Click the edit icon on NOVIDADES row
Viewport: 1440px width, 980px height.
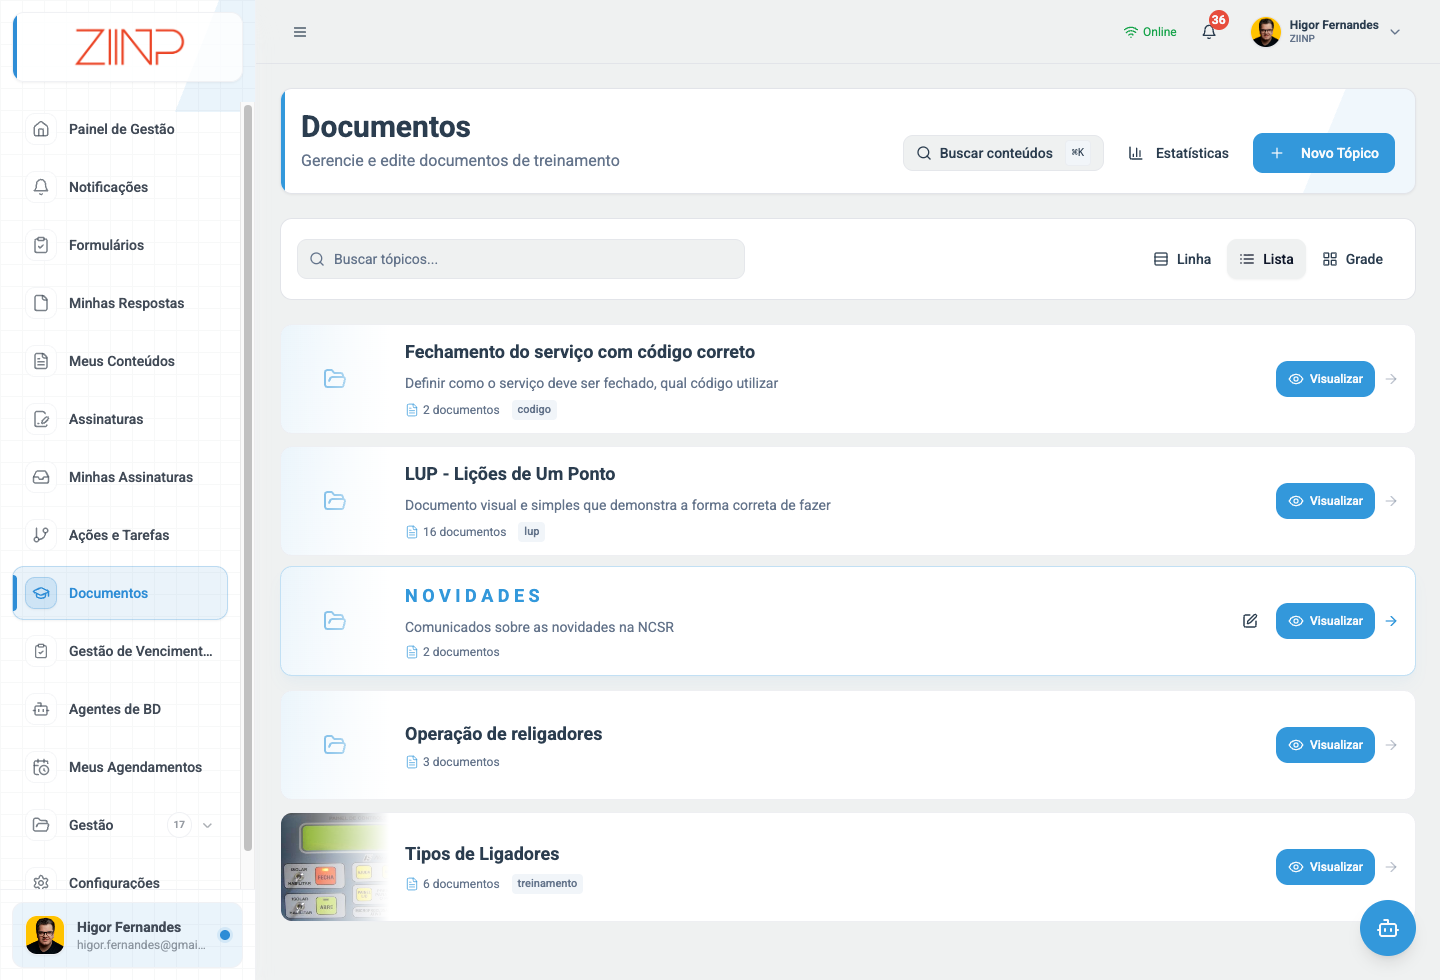pos(1250,621)
